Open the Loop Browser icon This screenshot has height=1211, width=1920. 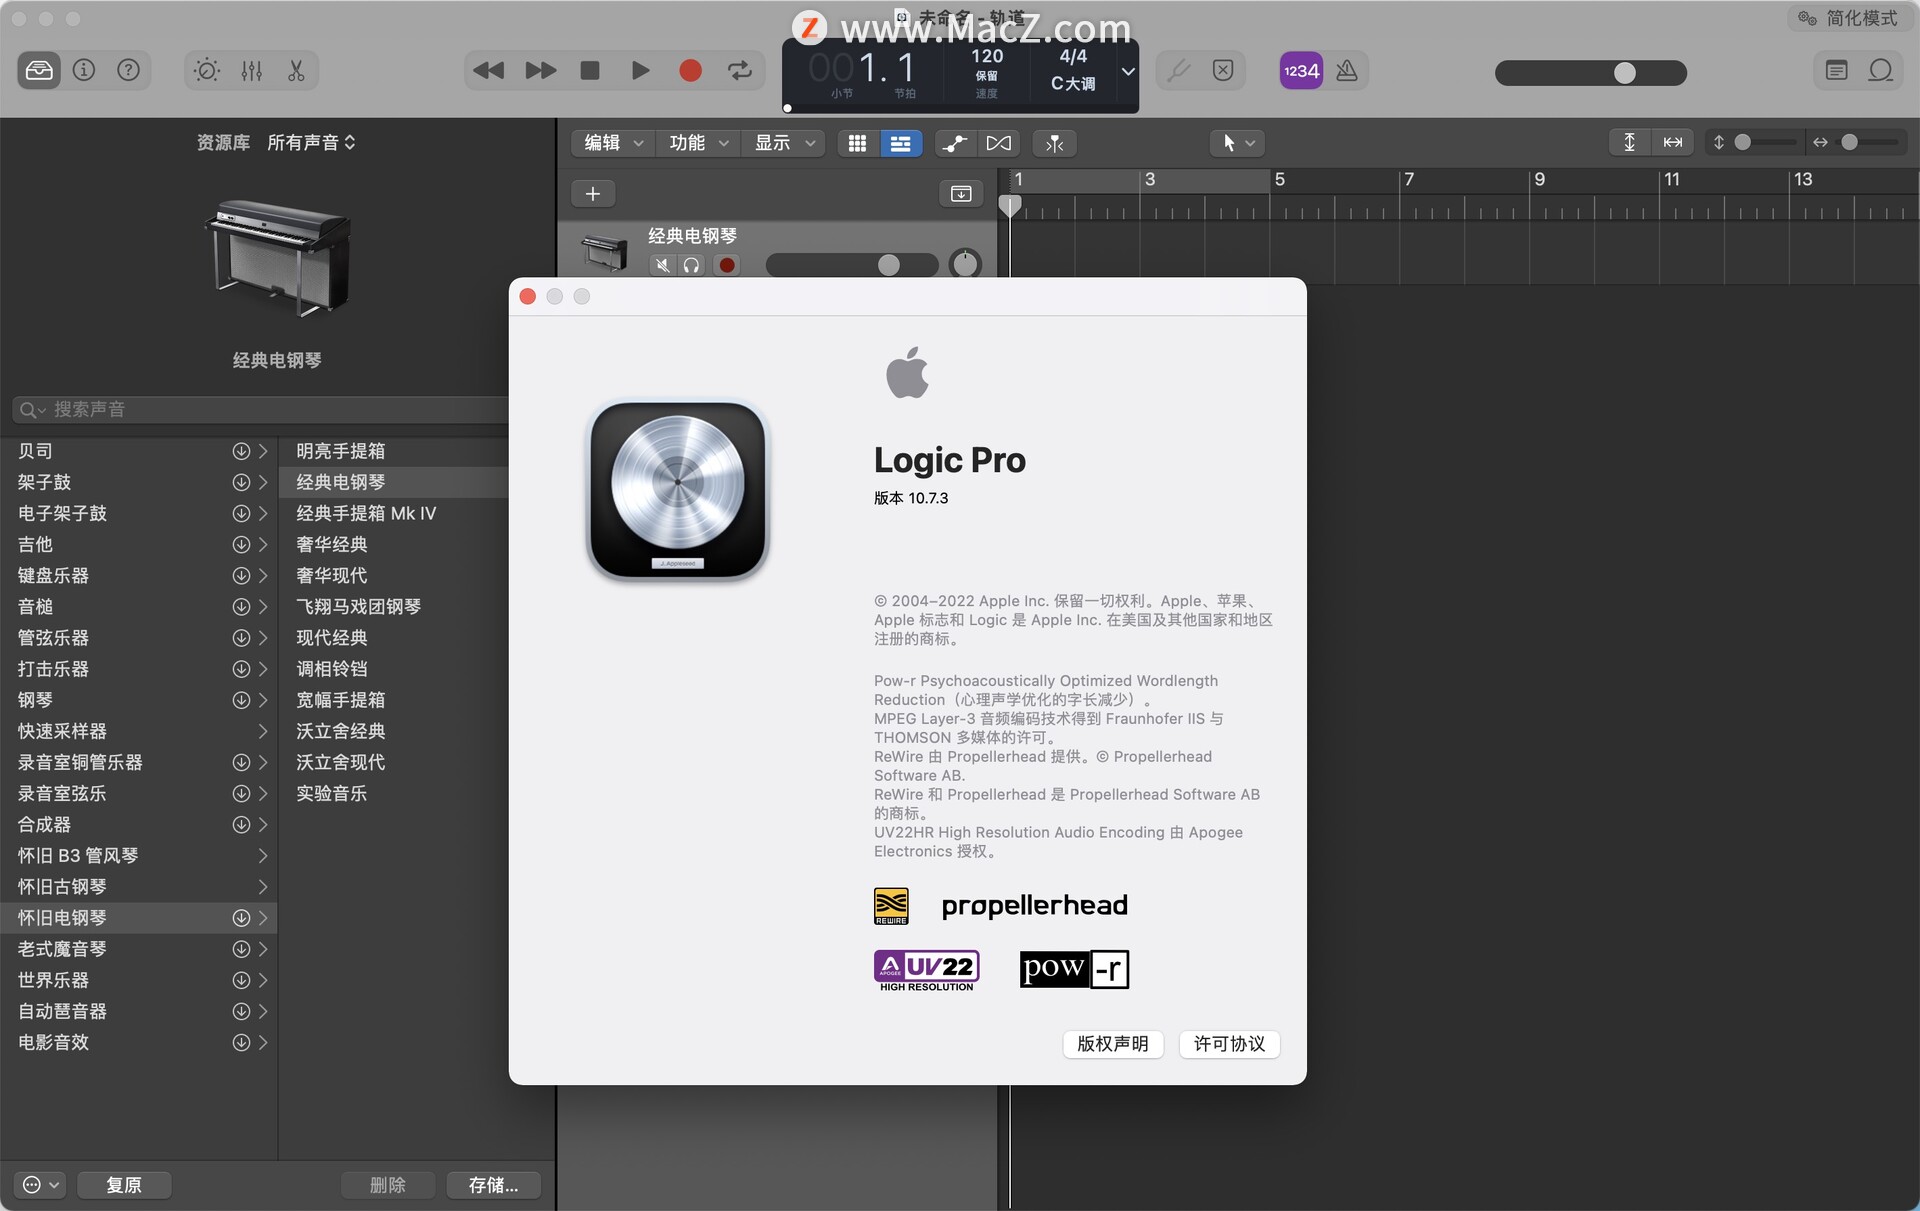coord(1881,71)
